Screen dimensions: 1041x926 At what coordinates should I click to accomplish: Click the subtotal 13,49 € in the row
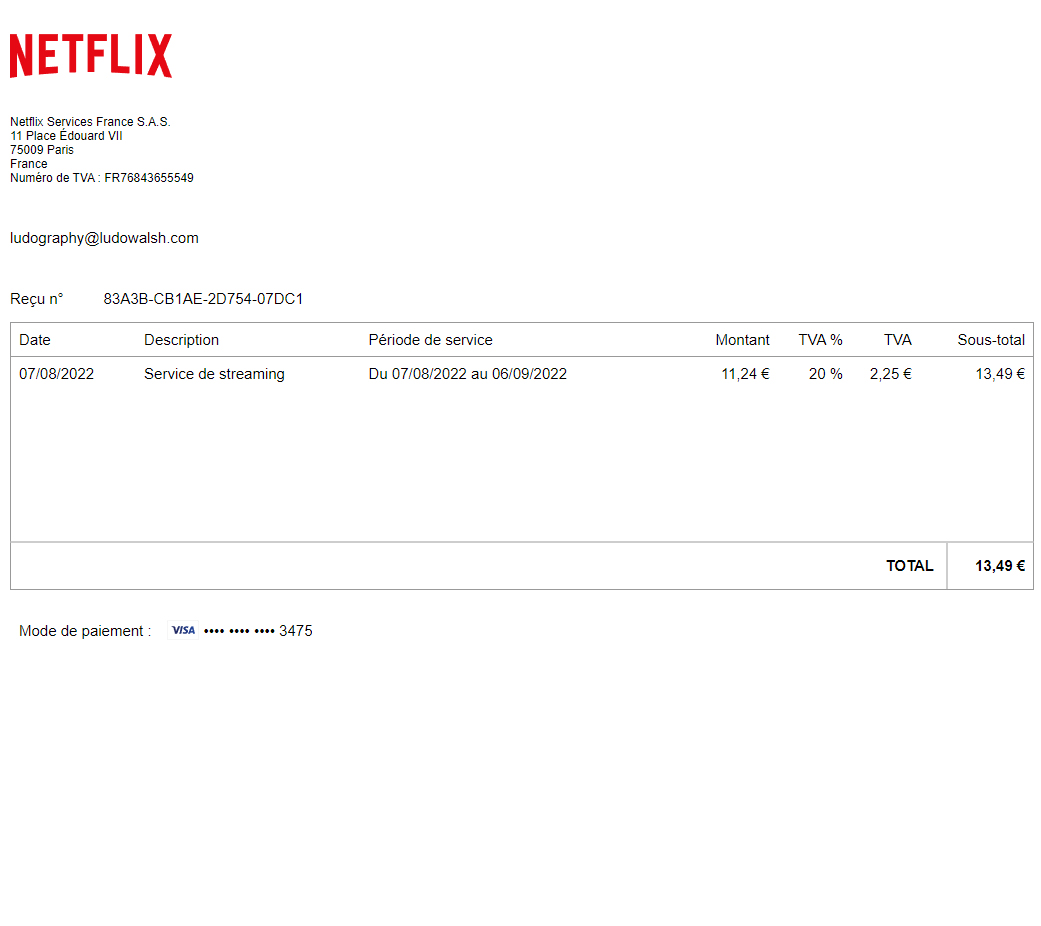pos(1000,374)
